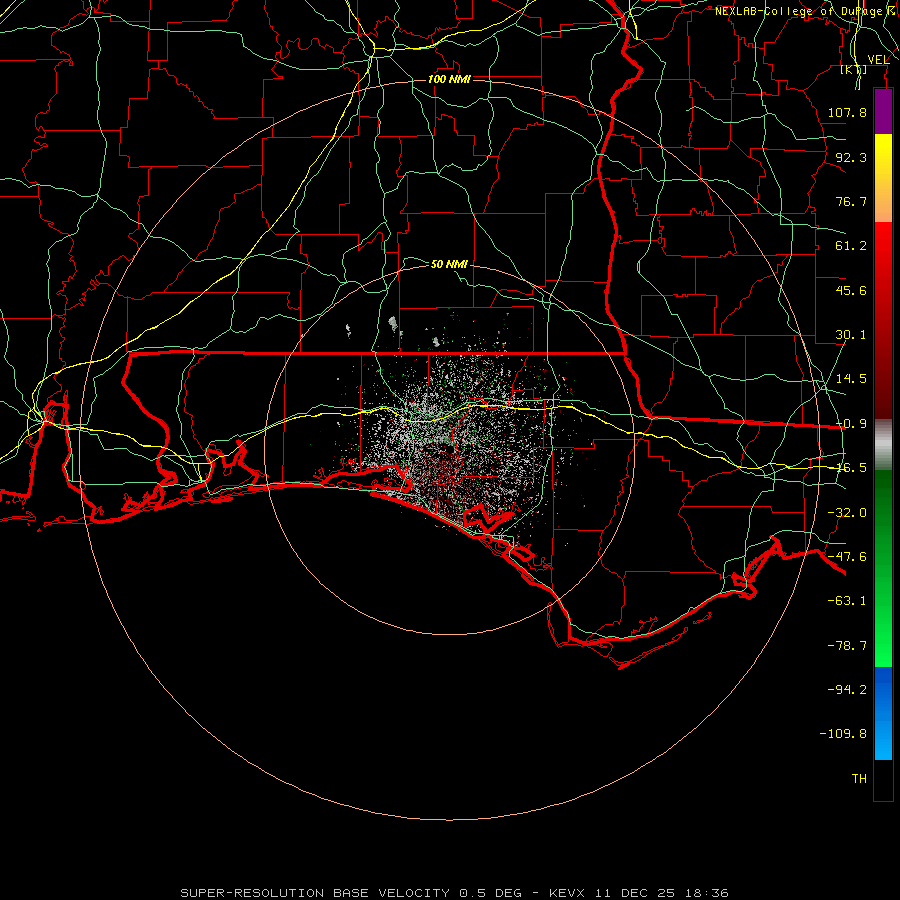Select the green band of the color scale
Image resolution: width=900 pixels, height=900 pixels.
pyautogui.click(x=883, y=568)
